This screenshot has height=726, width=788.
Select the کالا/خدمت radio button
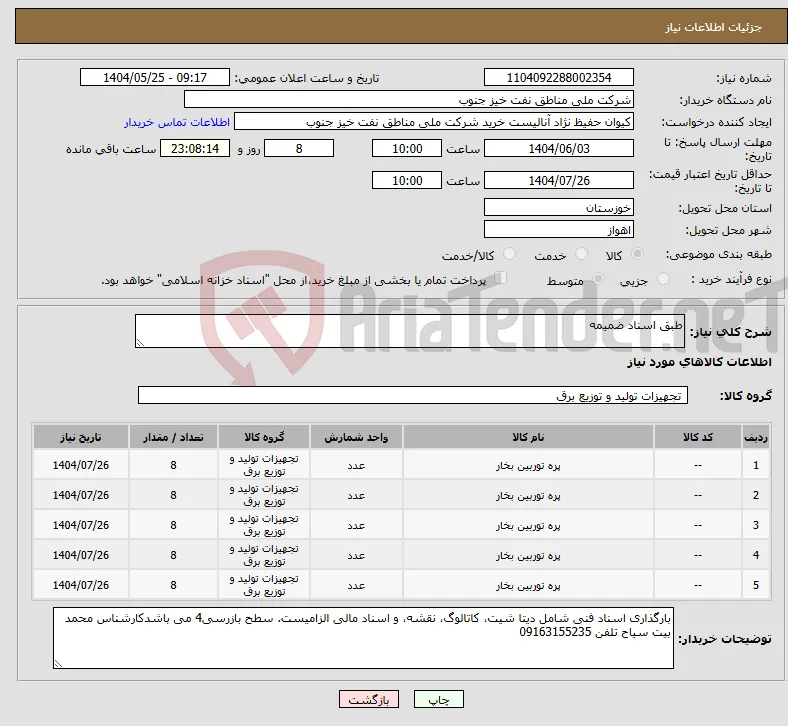(509, 254)
